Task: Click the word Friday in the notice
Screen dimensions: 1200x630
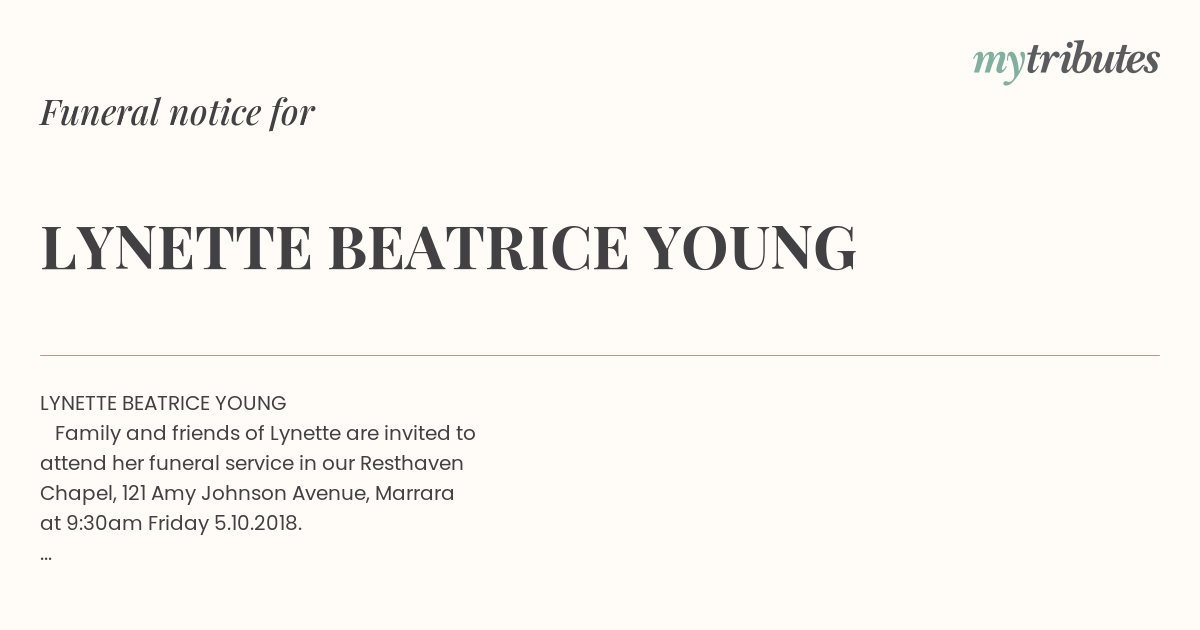Action: tap(178, 523)
